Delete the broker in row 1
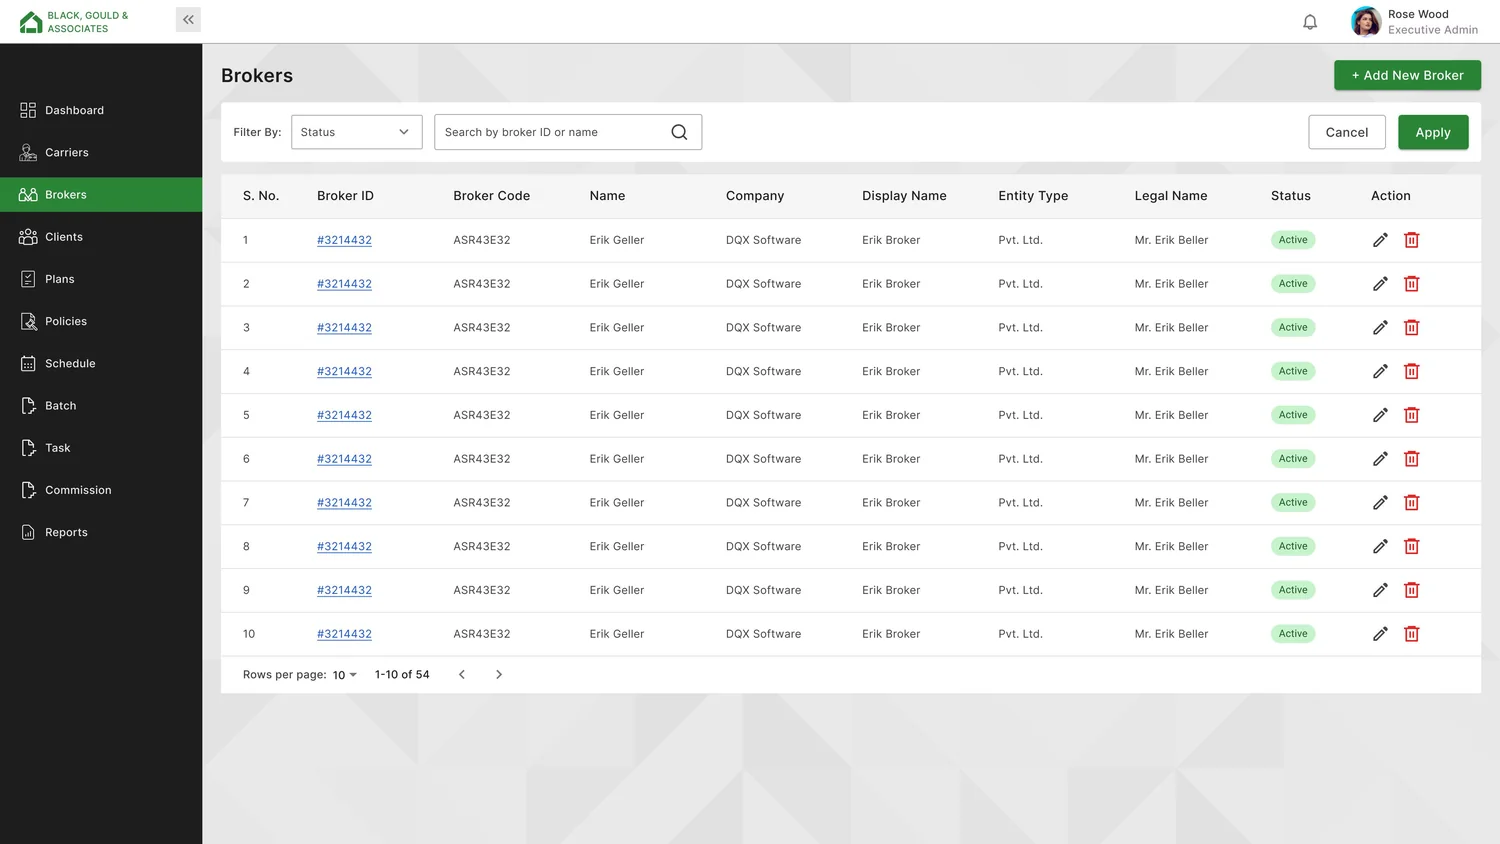 (1412, 240)
